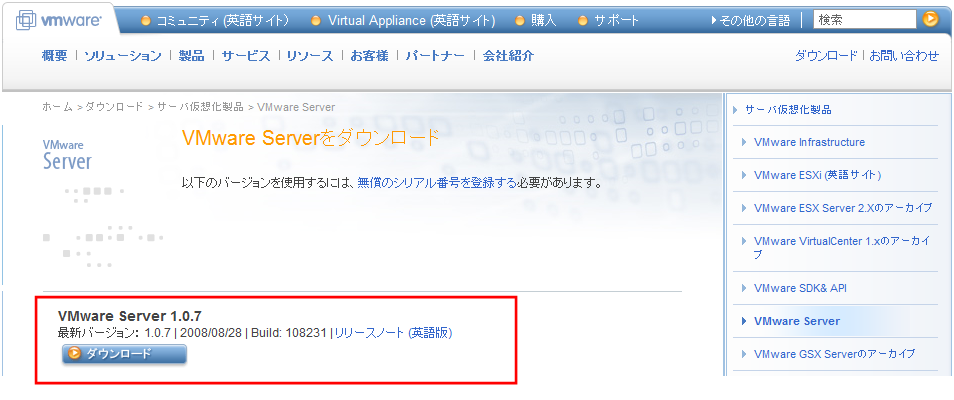Click the VMware logo in the header
Screen dimensions: 954x400
tap(58, 20)
